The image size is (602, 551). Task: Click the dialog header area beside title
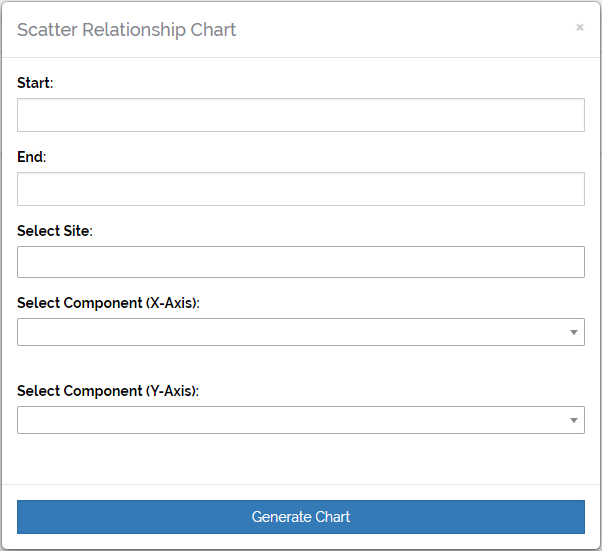(x=400, y=29)
